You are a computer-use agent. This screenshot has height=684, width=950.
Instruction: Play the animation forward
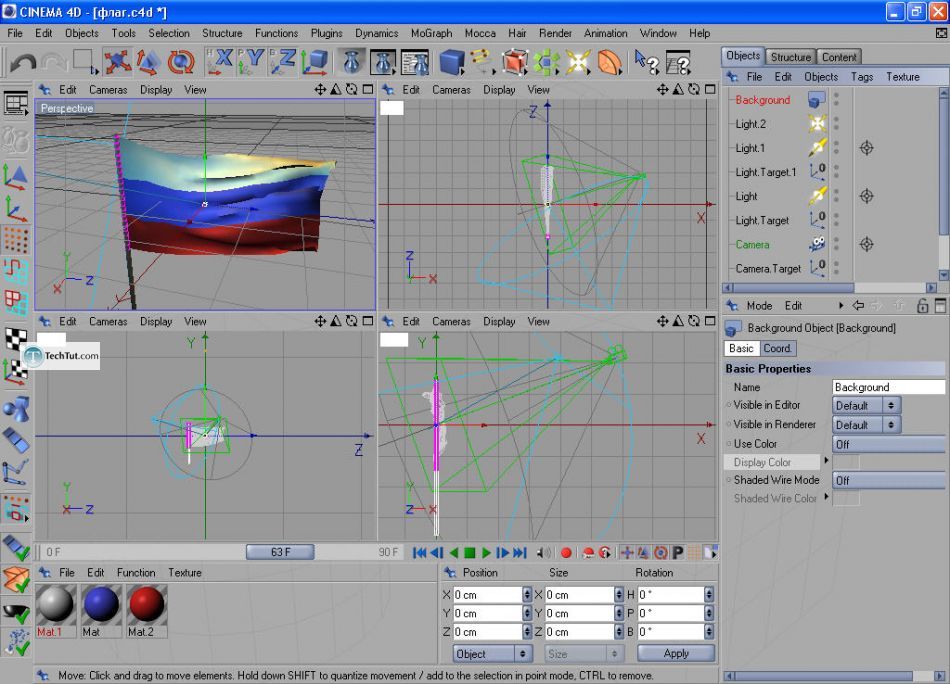[x=486, y=553]
